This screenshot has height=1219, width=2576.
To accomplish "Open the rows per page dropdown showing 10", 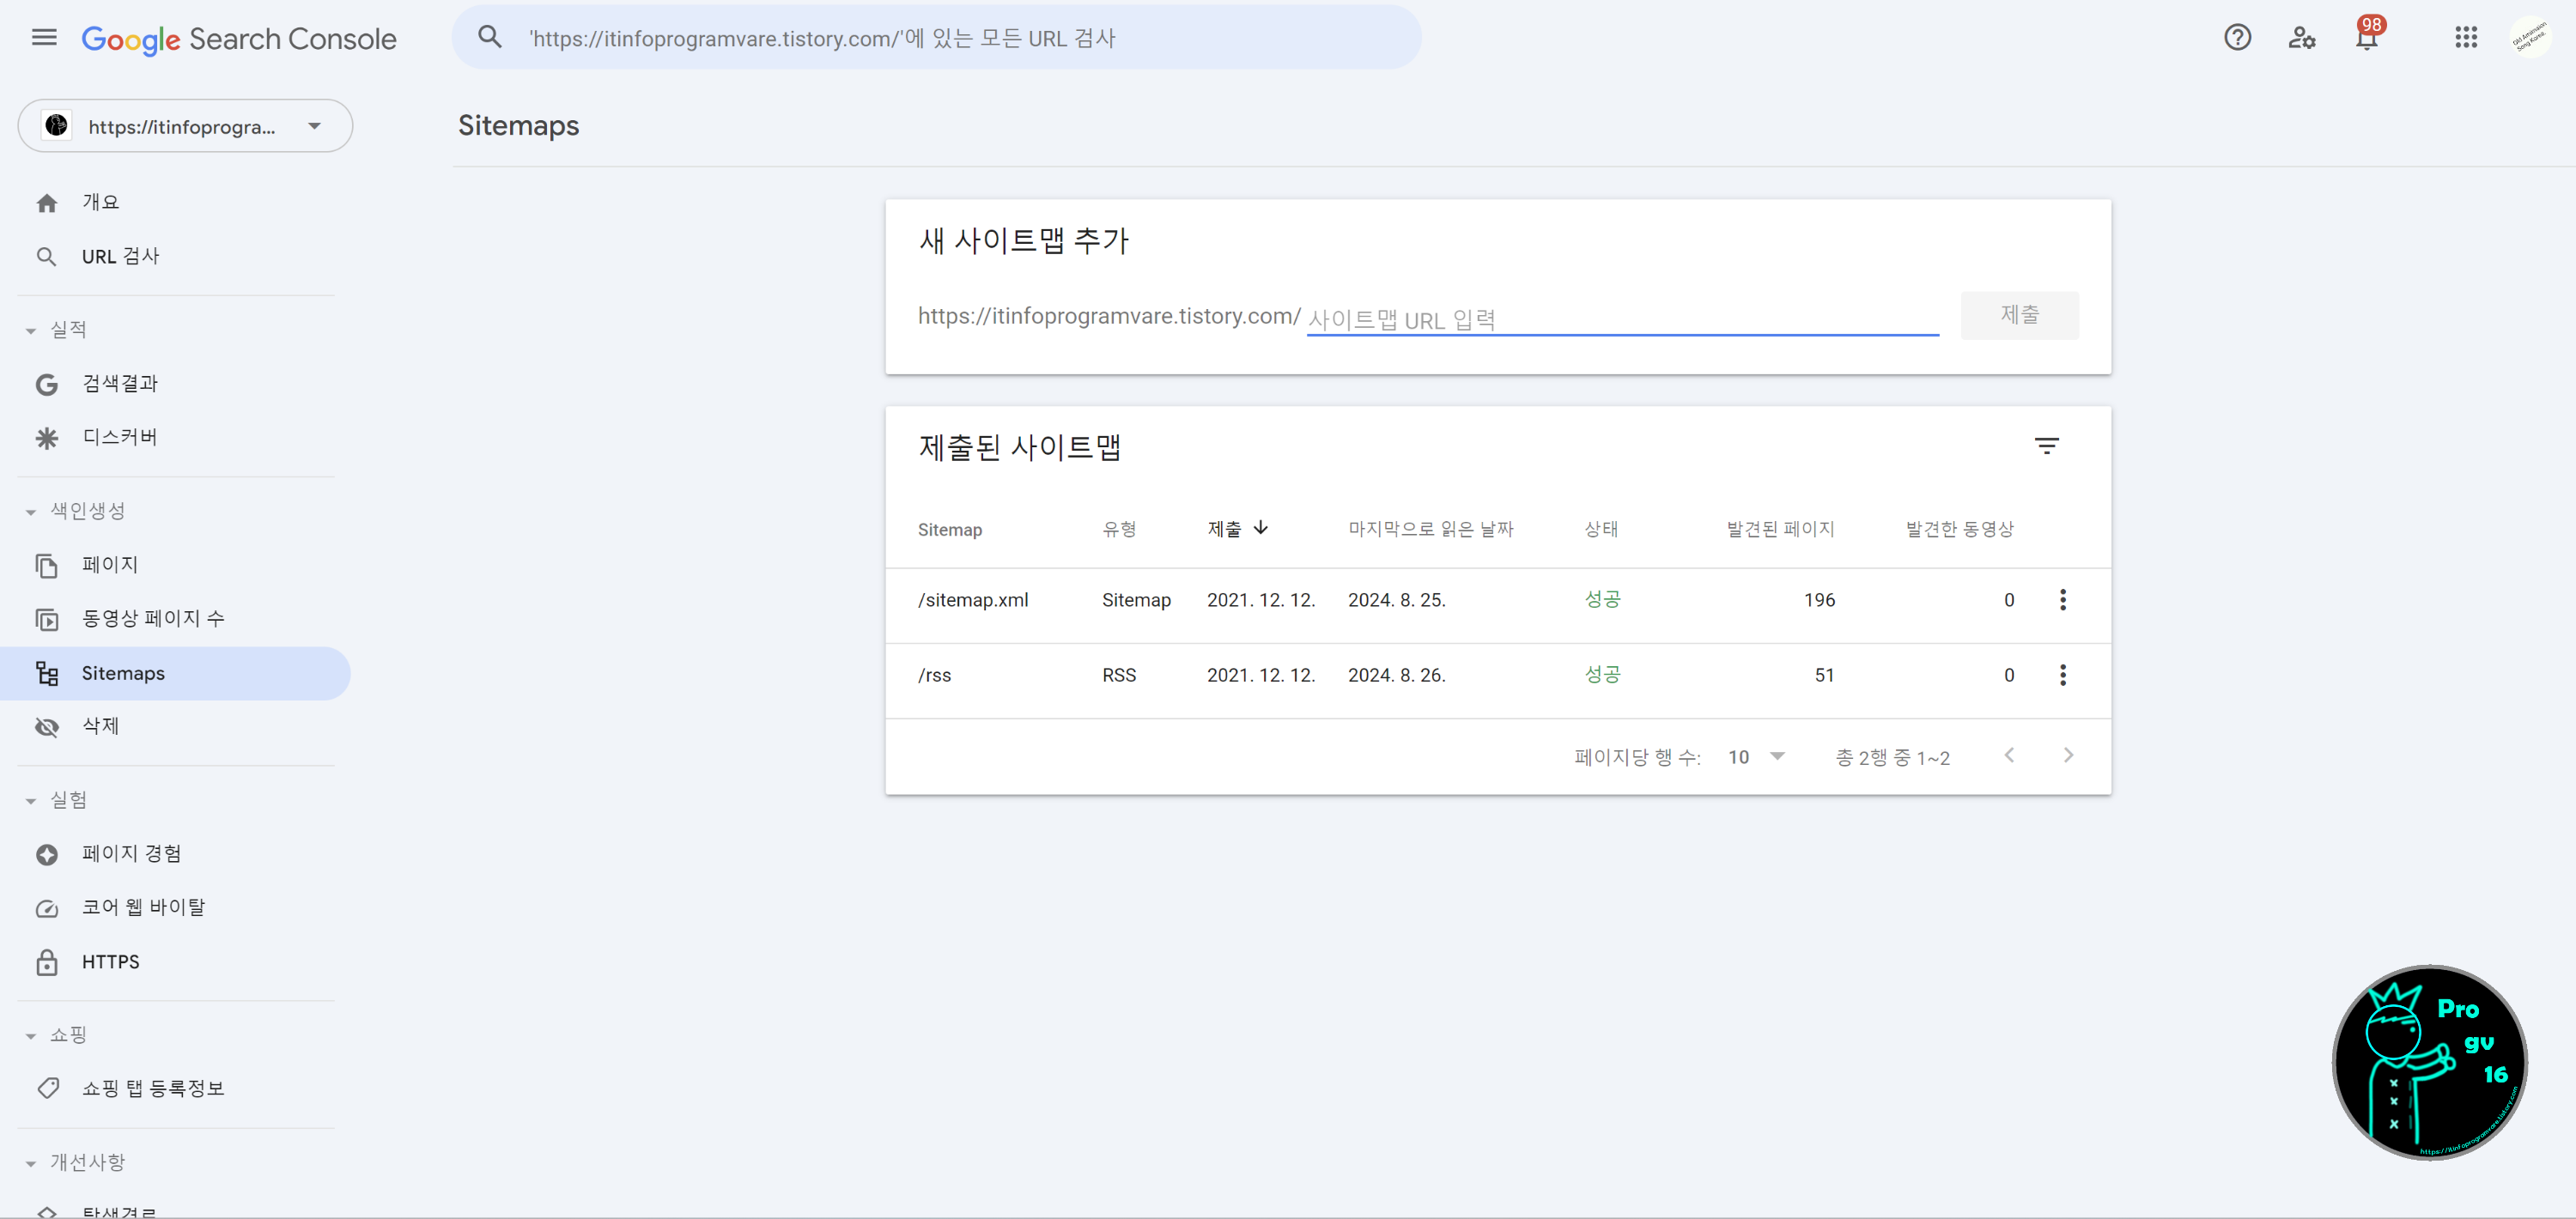I will click(1756, 757).
